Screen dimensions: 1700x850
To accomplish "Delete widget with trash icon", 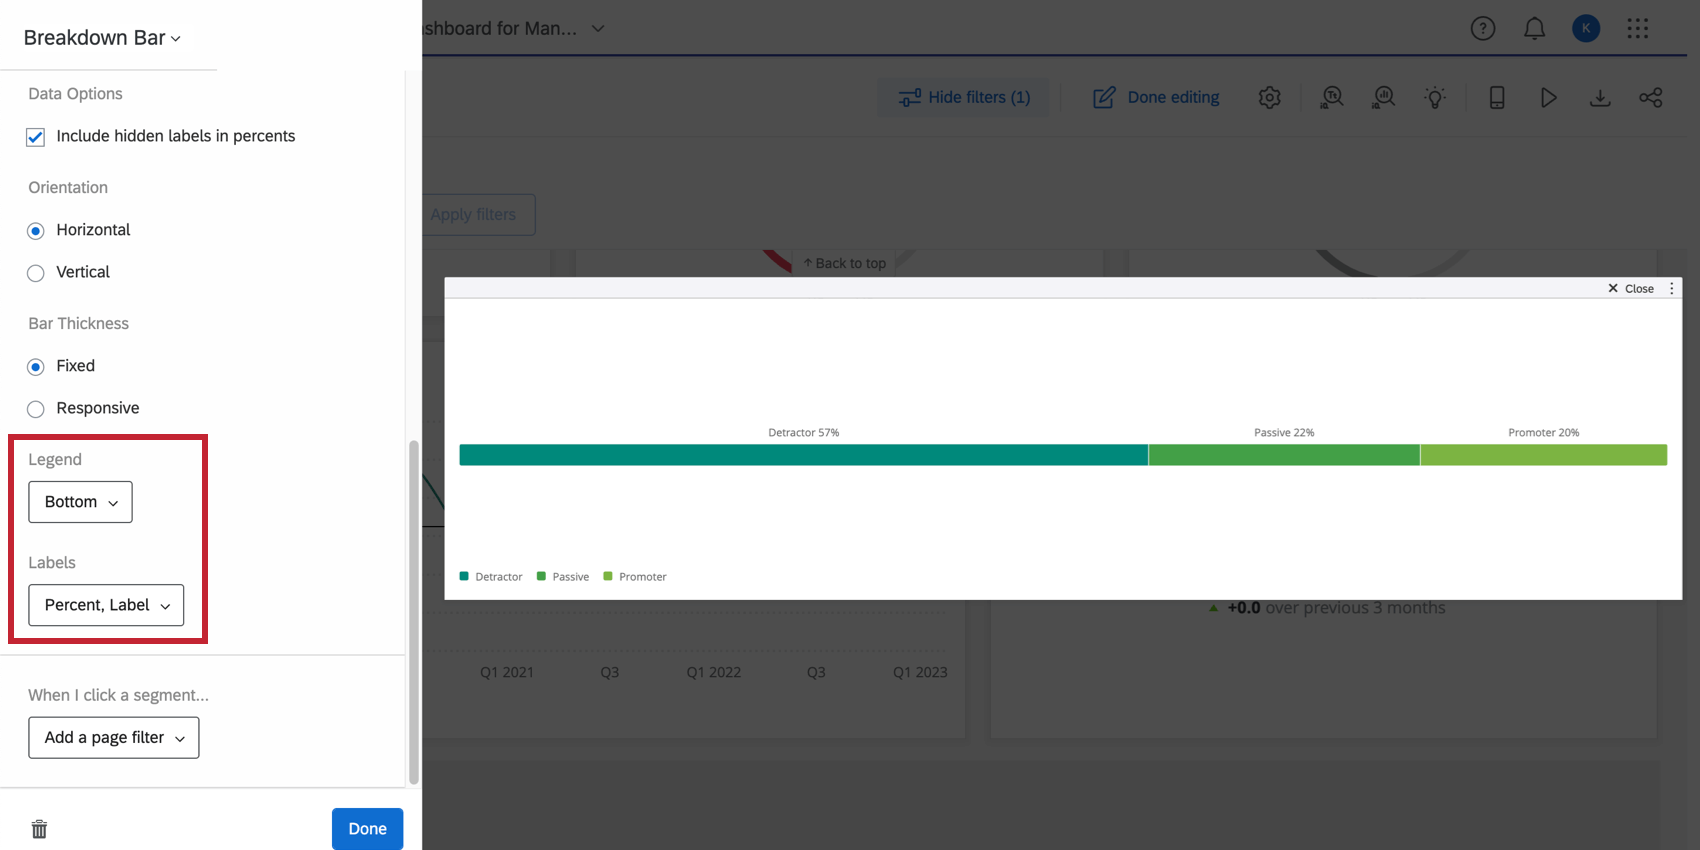I will pyautogui.click(x=39, y=829).
